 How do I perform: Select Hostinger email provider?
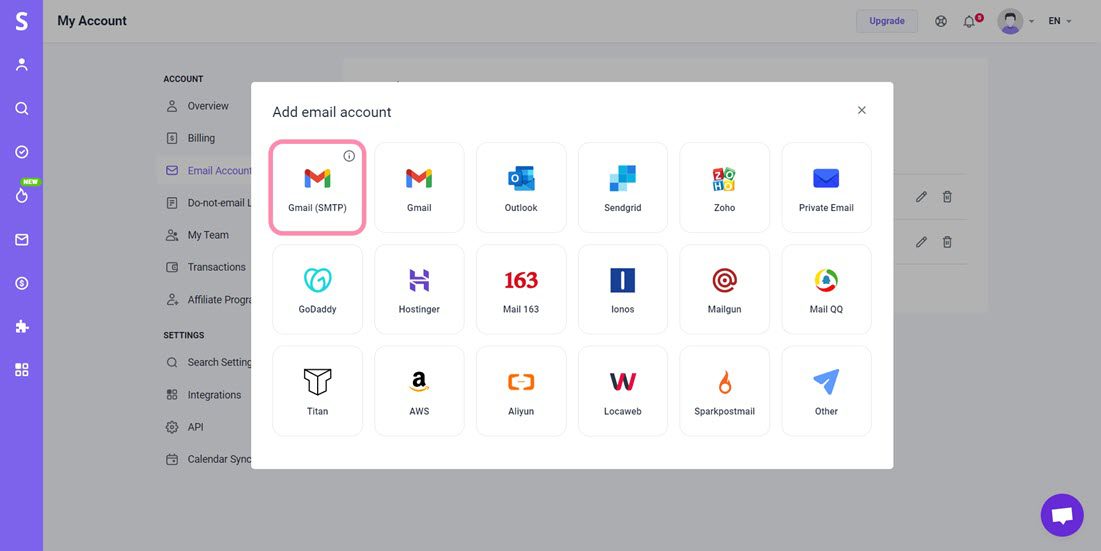point(419,290)
